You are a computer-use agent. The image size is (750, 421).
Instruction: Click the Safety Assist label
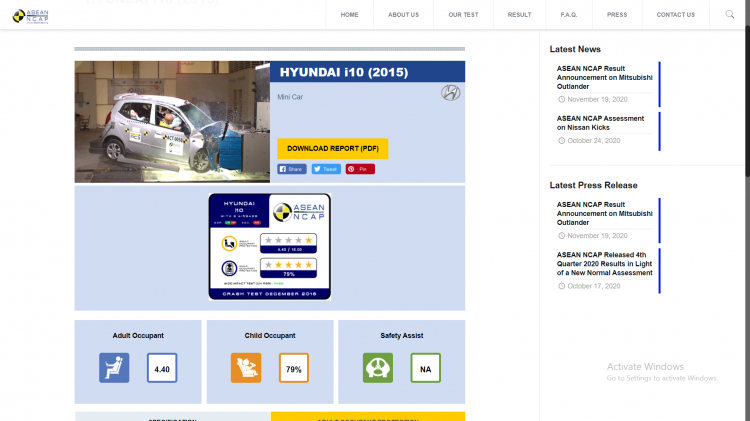(x=402, y=335)
